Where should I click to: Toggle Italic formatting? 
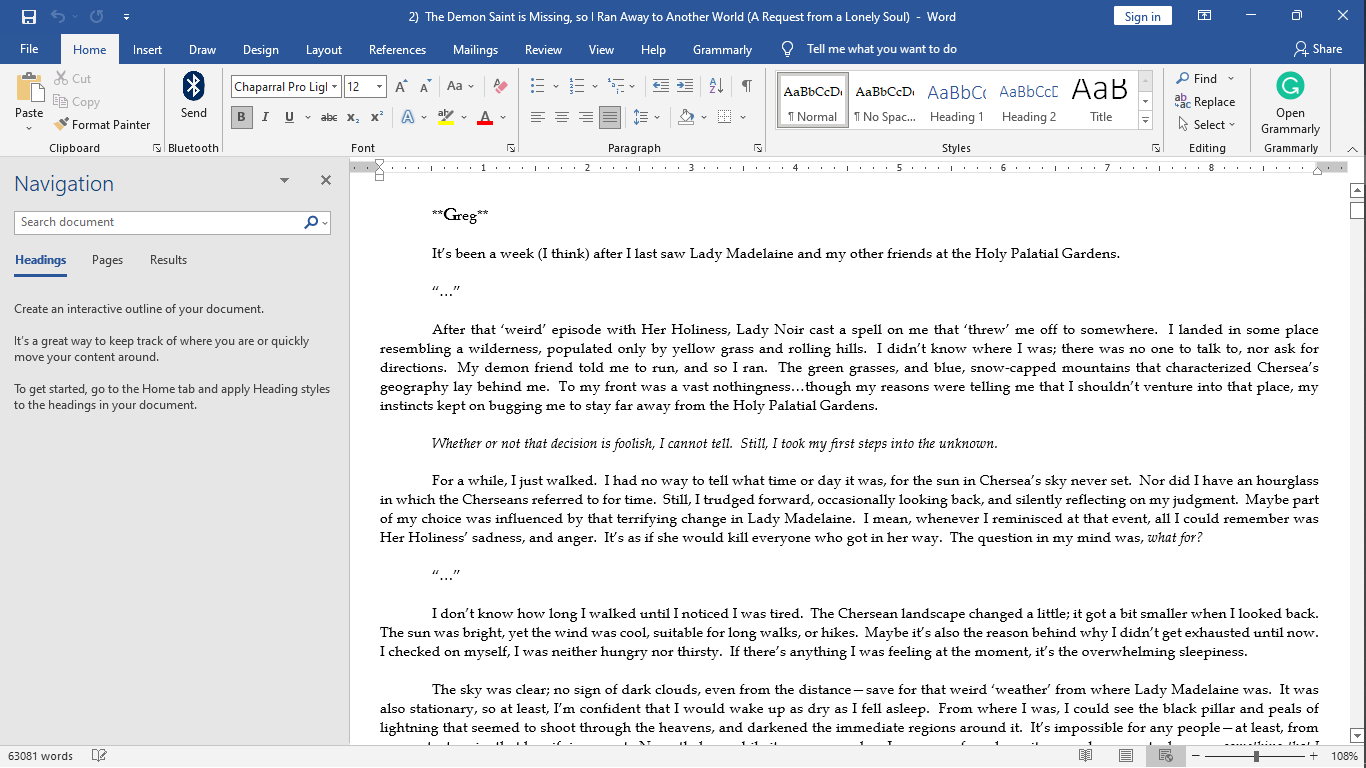(265, 117)
